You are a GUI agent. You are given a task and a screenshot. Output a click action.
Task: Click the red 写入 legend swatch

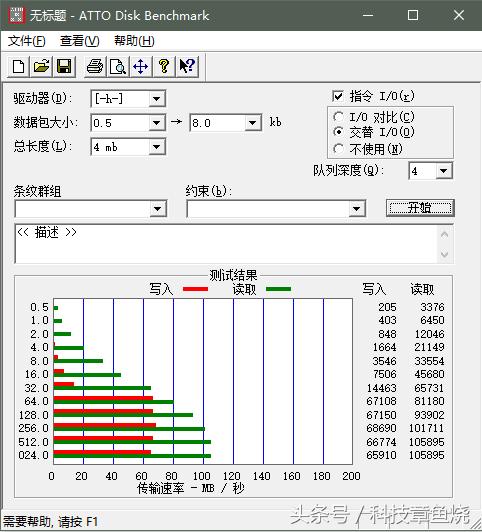pyautogui.click(x=195, y=289)
